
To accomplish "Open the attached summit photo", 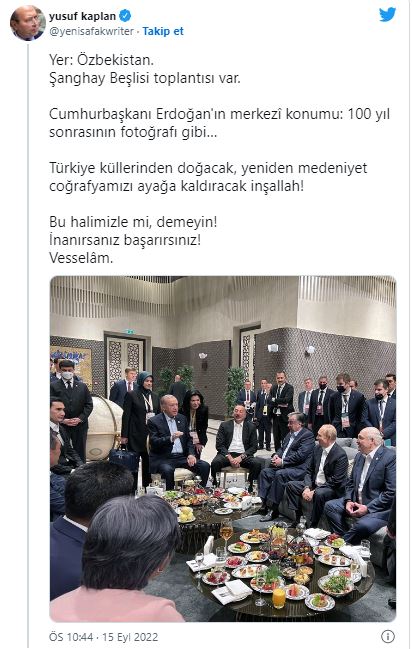I will point(223,449).
